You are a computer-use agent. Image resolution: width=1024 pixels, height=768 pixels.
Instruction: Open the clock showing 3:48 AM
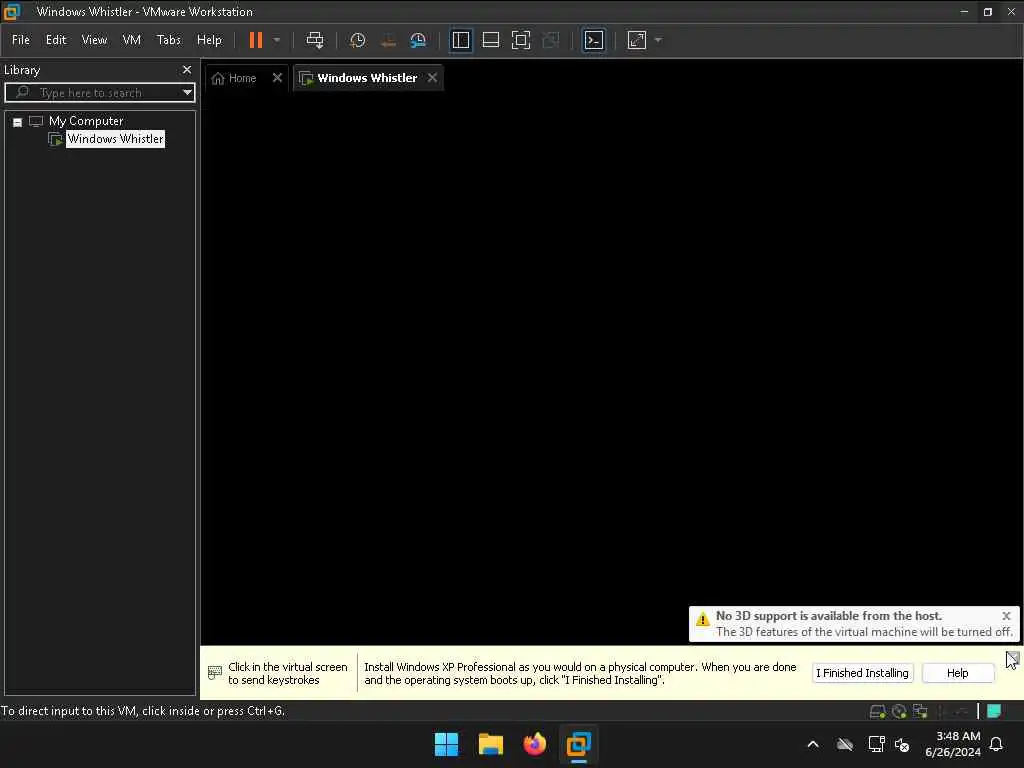(x=953, y=744)
